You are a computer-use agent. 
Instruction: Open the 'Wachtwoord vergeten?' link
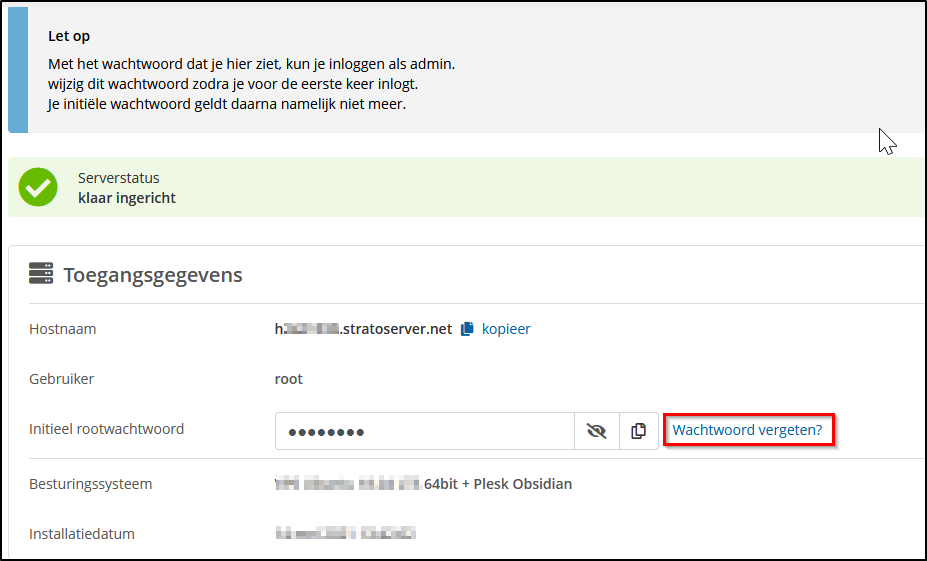tap(747, 430)
